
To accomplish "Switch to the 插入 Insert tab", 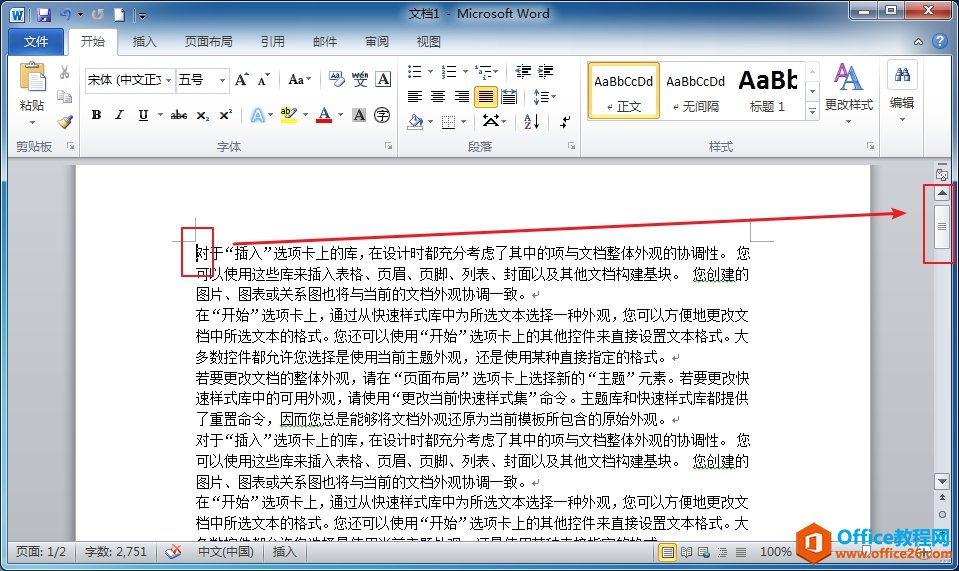I will (x=144, y=42).
